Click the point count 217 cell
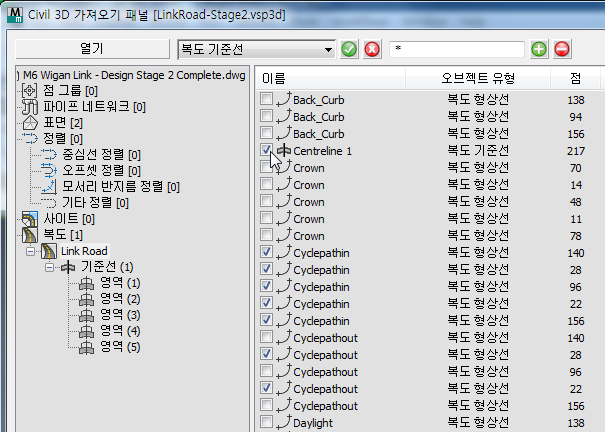The width and height of the screenshot is (605, 432). (576, 151)
